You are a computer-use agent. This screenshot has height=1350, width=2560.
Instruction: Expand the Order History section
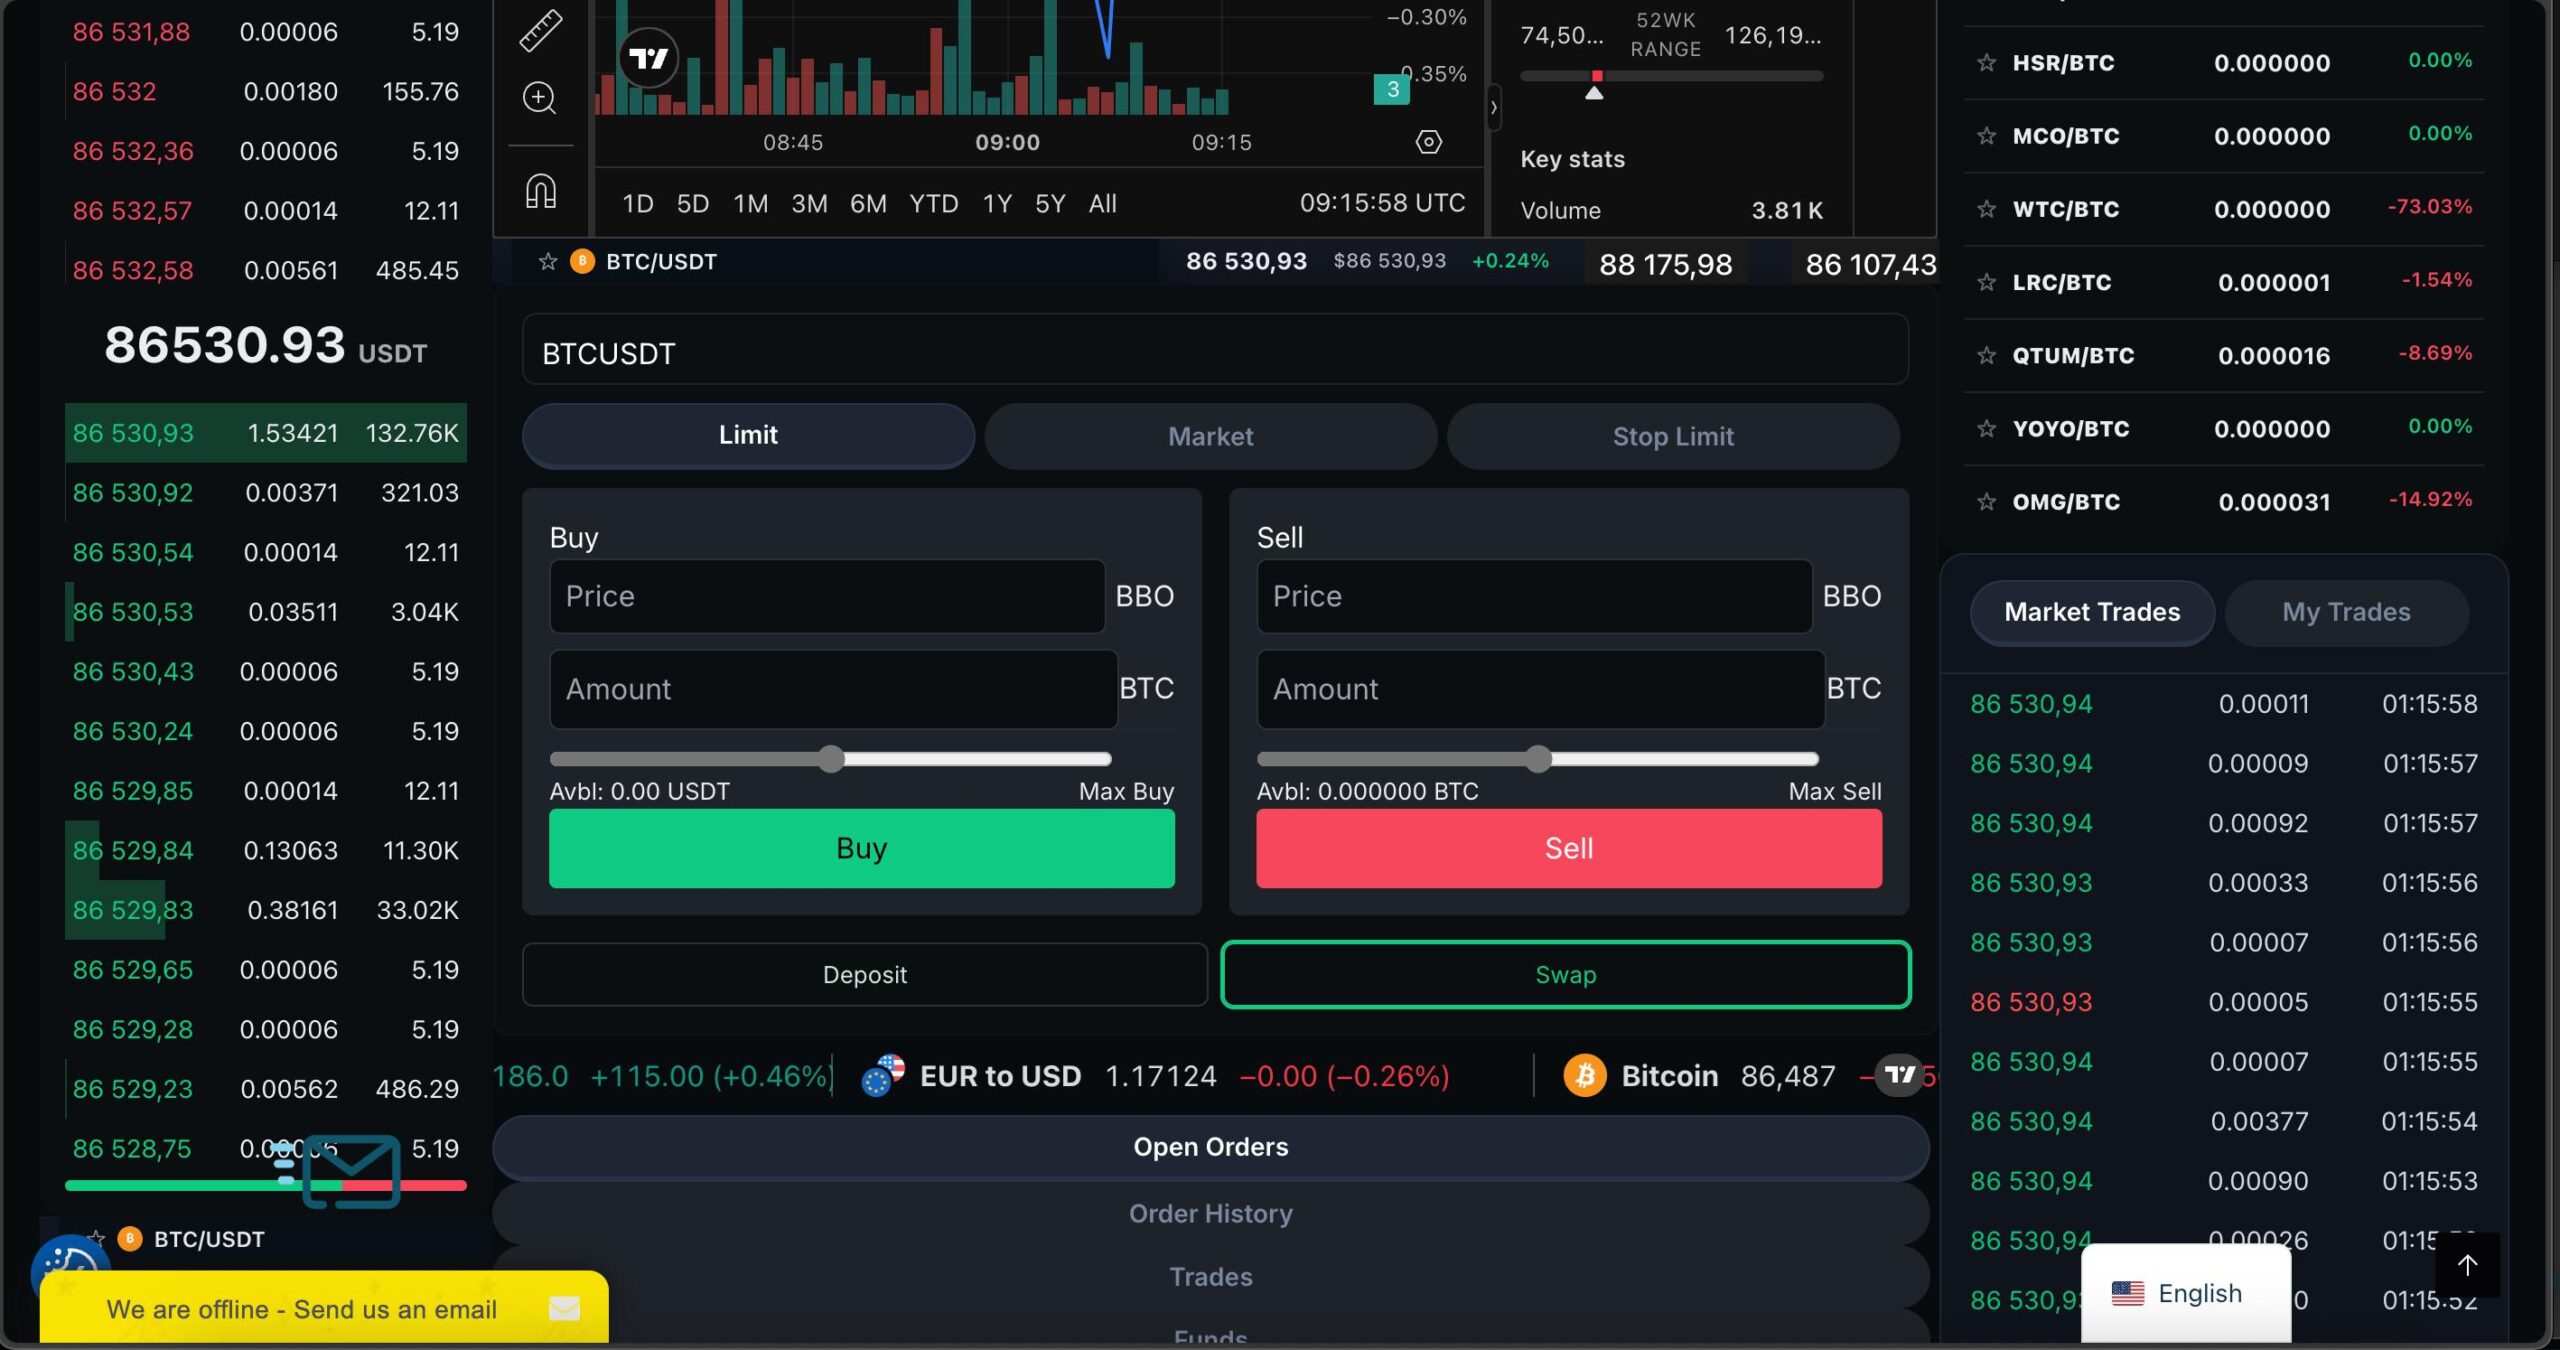click(1210, 1213)
